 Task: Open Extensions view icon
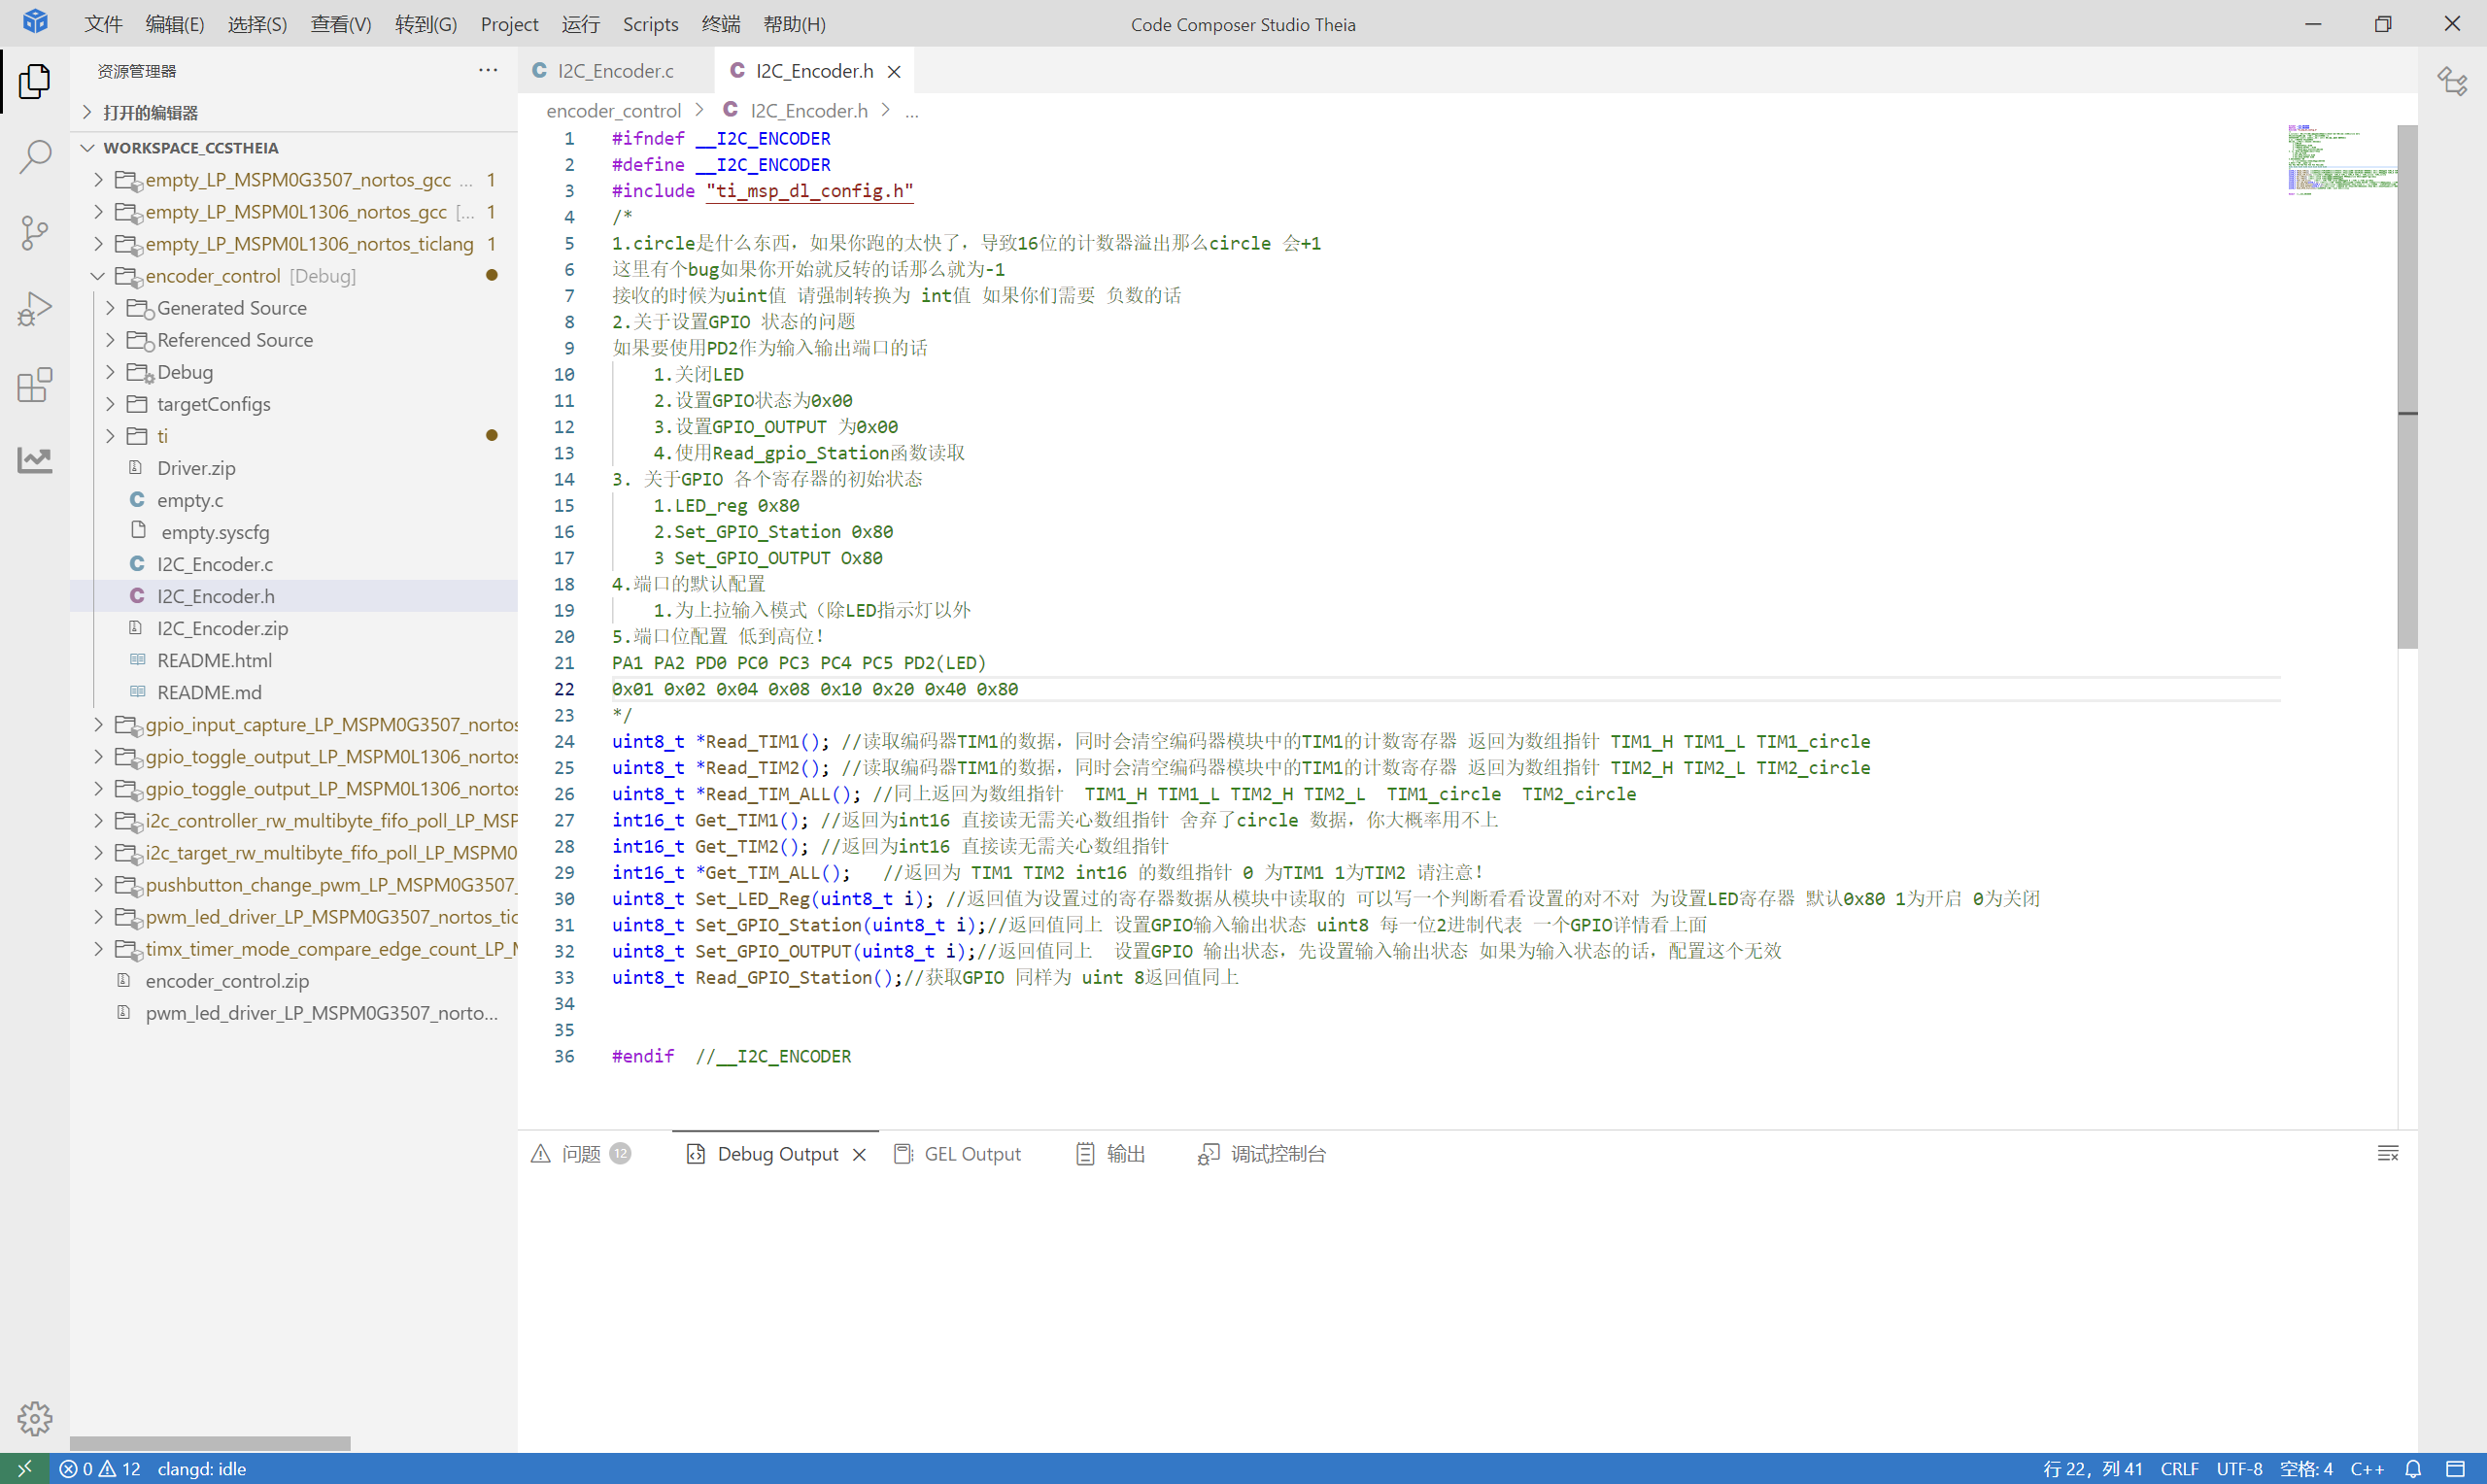35,385
